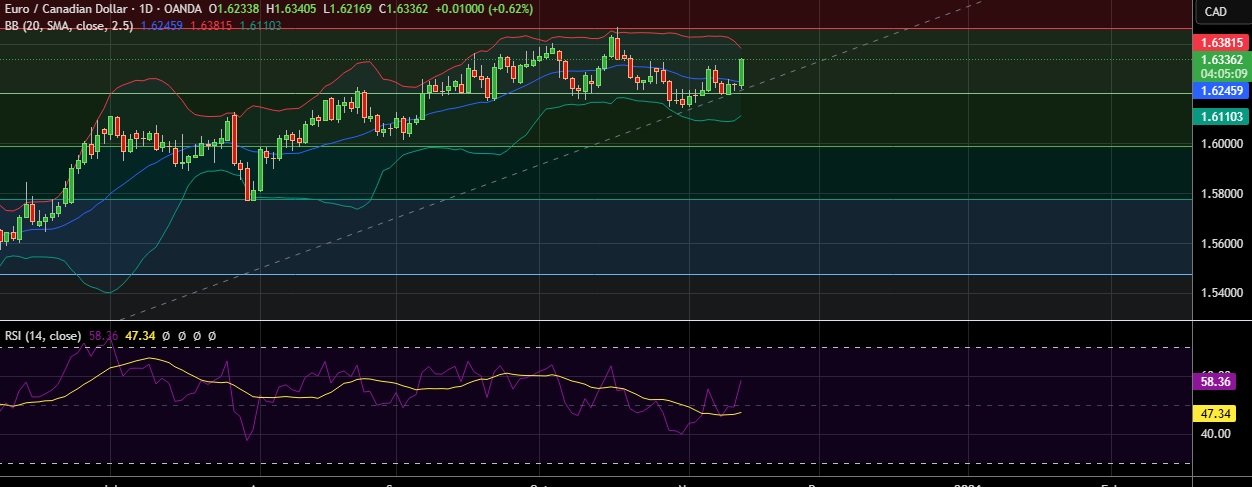The height and width of the screenshot is (487, 1252).
Task: Click the 1.54000 level on price axis
Action: coord(1221,293)
